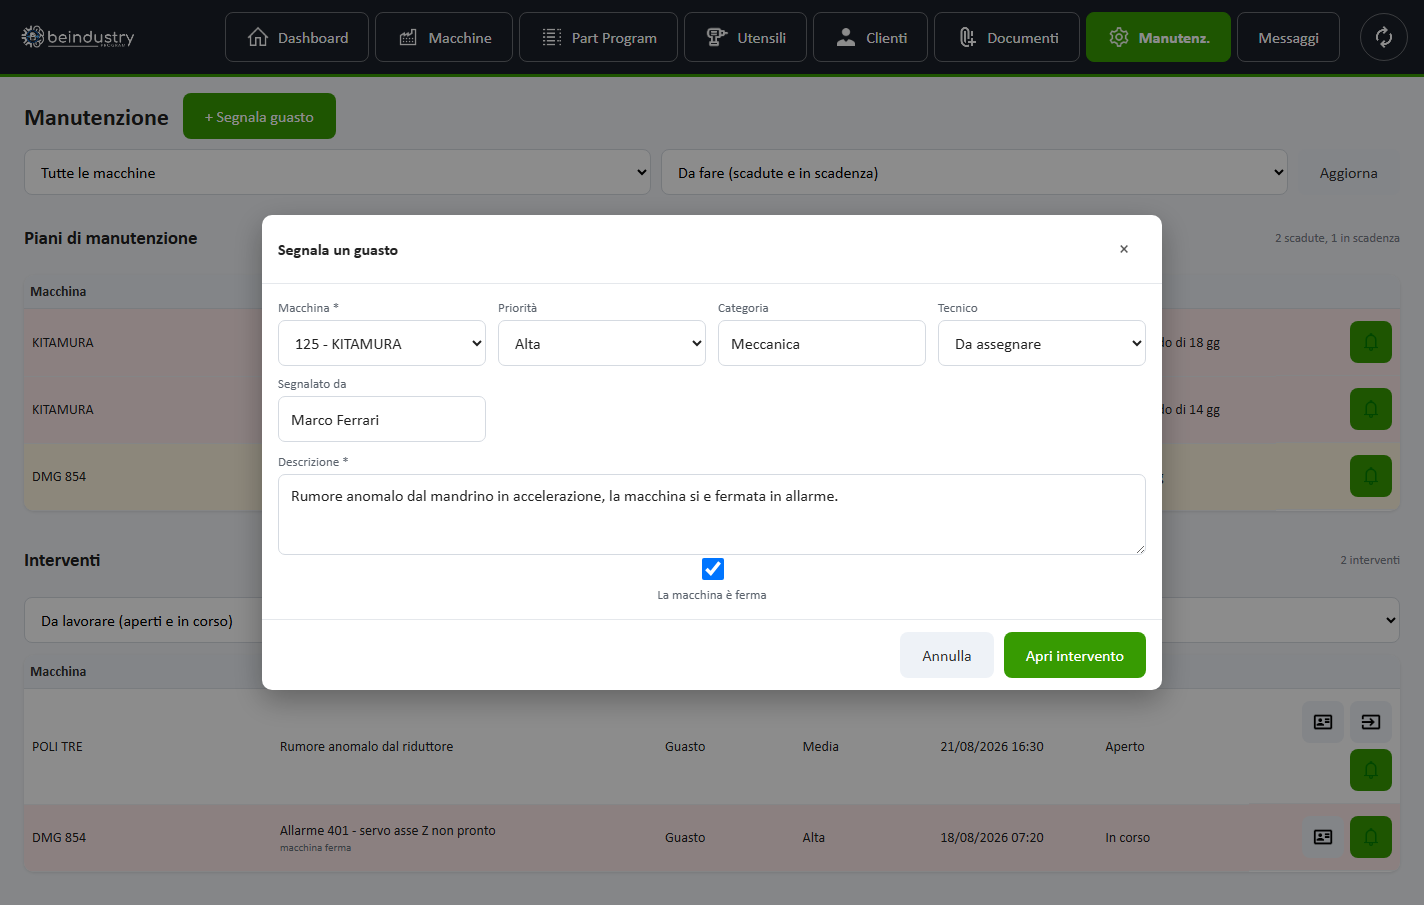
Task: Click into the Descrizione text area
Action: pyautogui.click(x=712, y=514)
